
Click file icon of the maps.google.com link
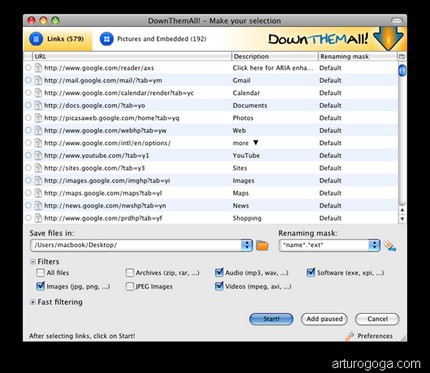click(39, 193)
